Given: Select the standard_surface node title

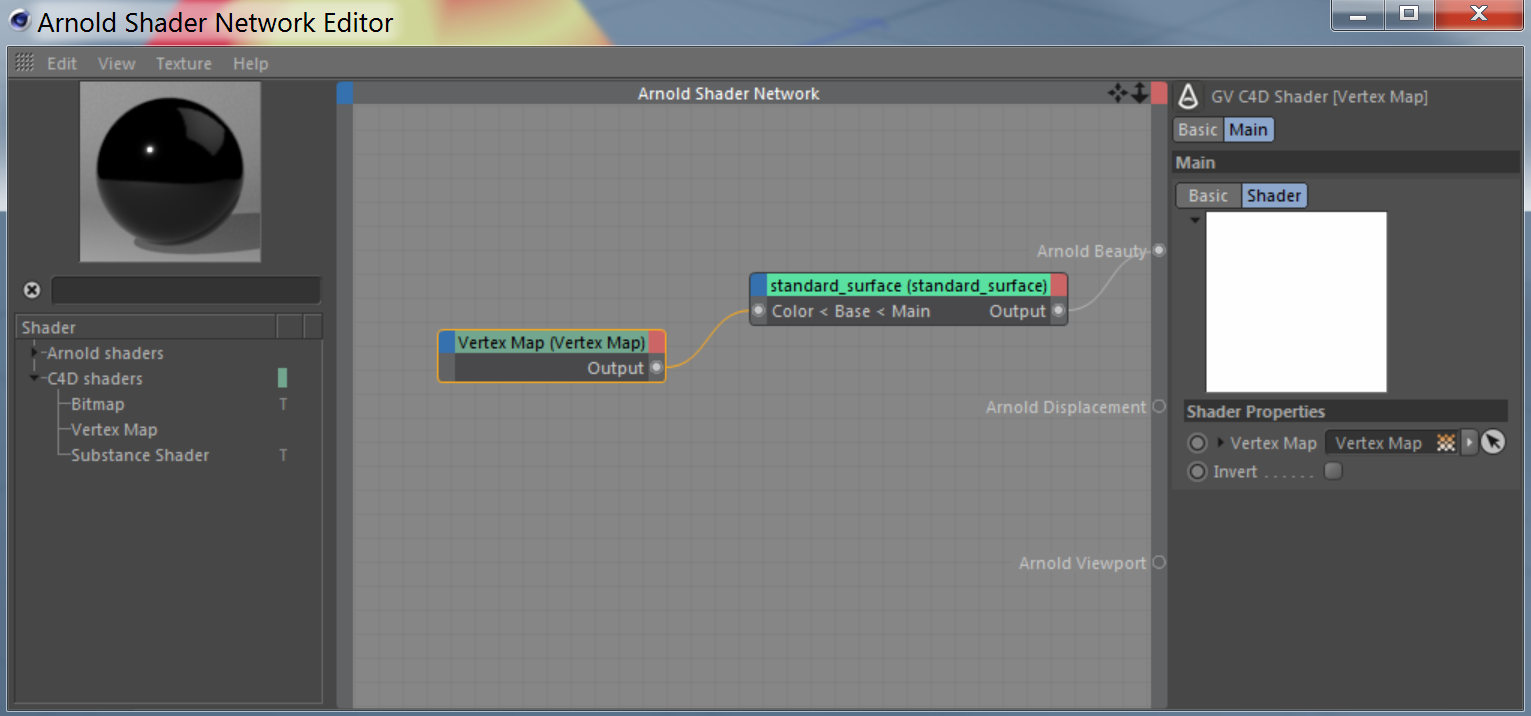Looking at the screenshot, I should [908, 286].
